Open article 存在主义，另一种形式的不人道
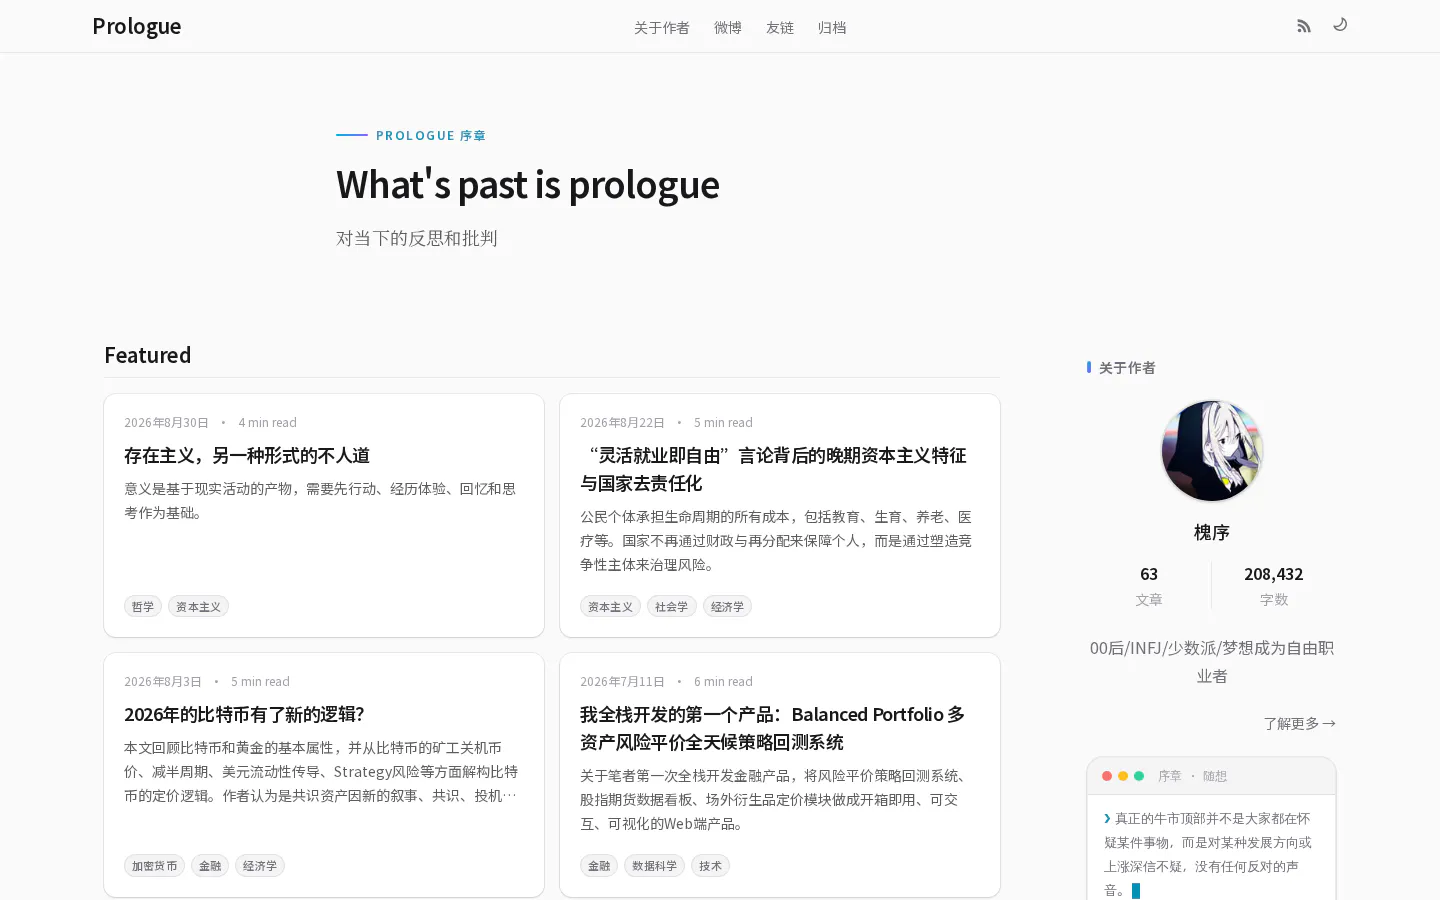Screen dimensions: 1440x900 247,456
